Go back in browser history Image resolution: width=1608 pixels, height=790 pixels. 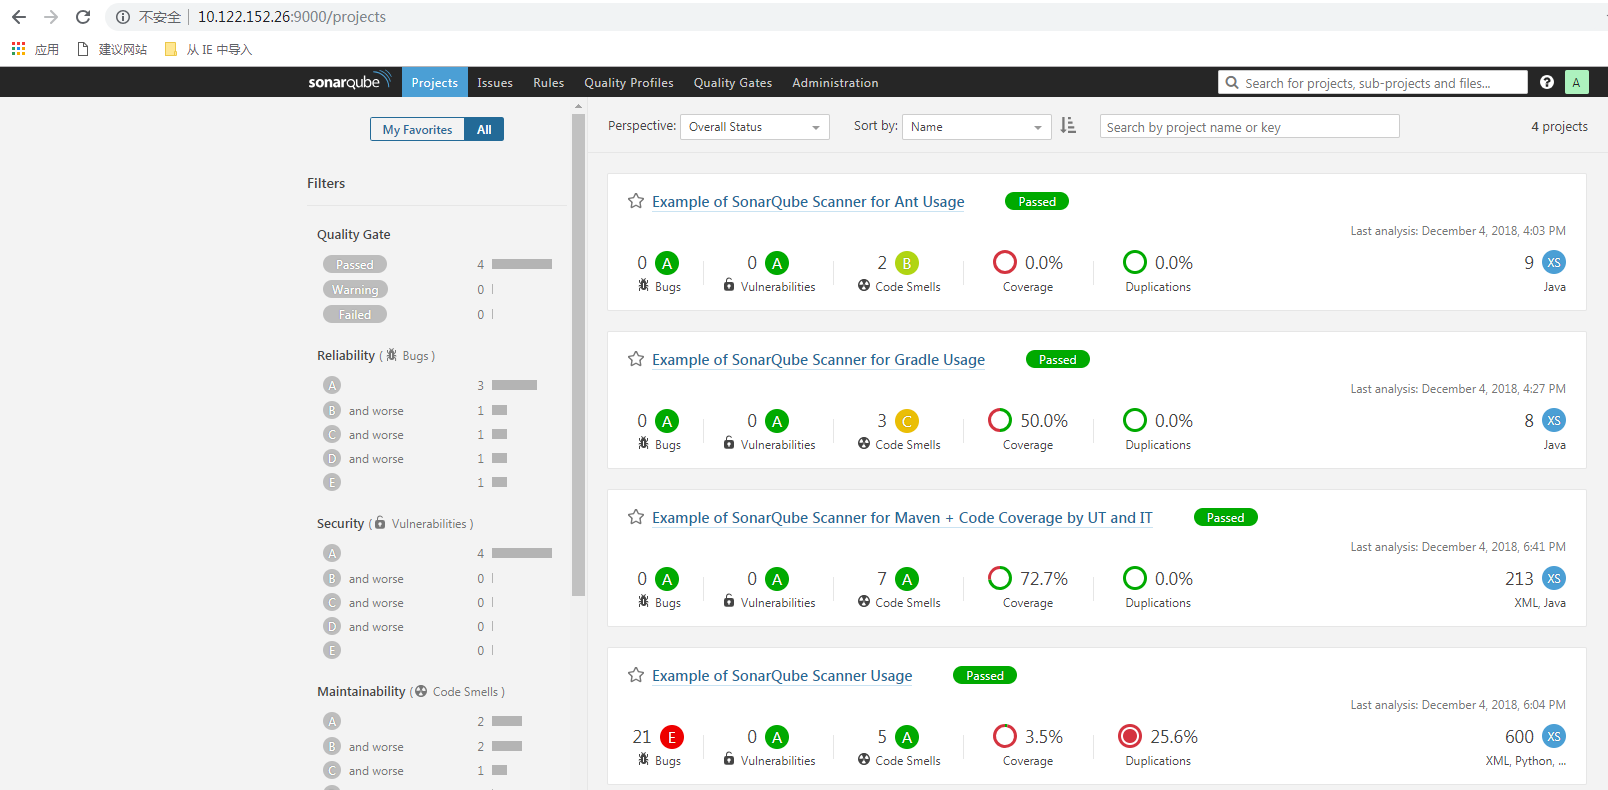19,17
